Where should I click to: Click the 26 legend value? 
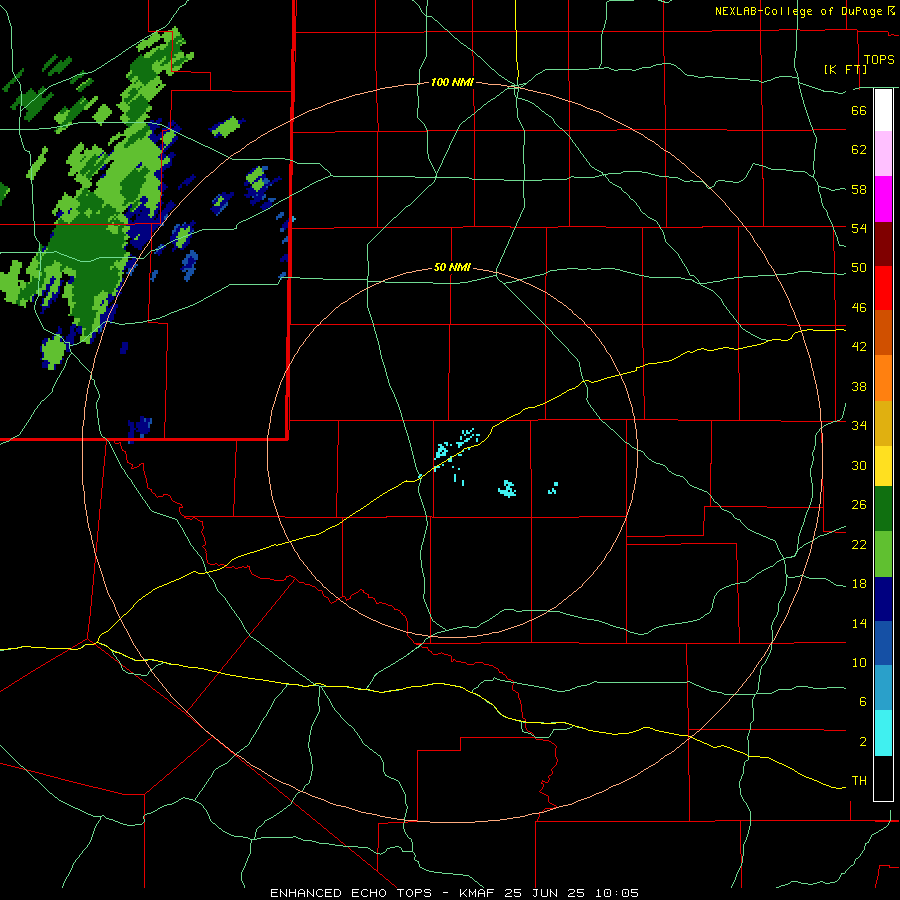click(859, 505)
